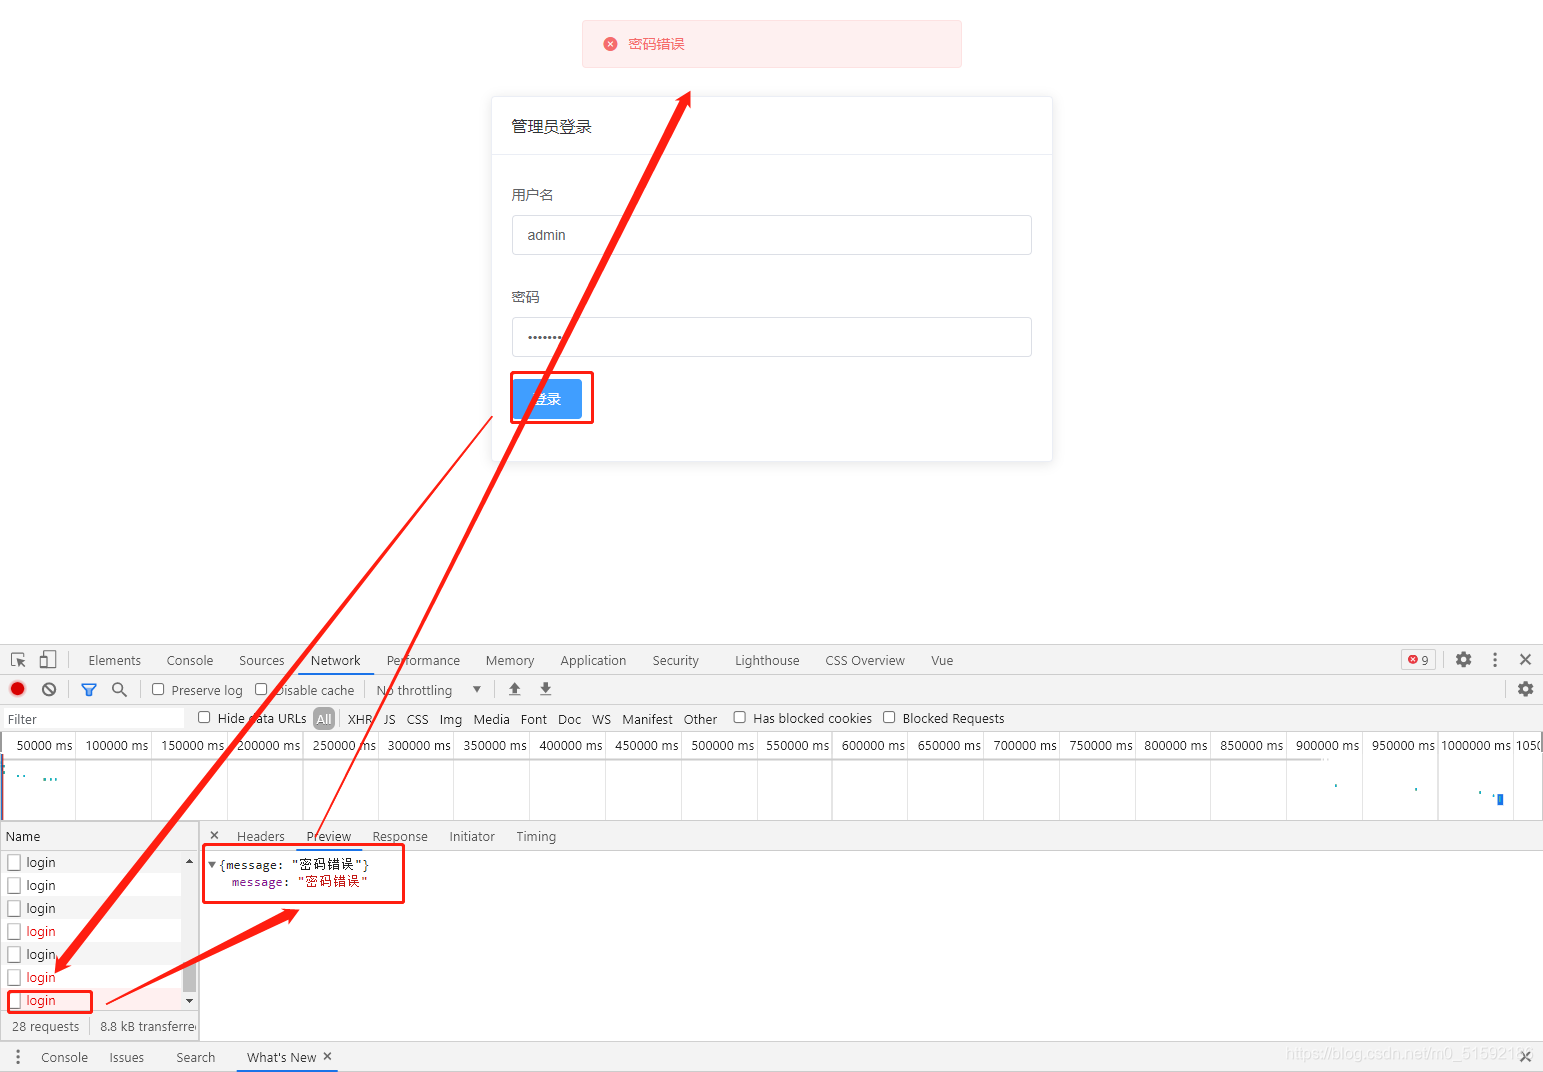Select the Response tab of request
The height and width of the screenshot is (1072, 1543).
coord(400,836)
